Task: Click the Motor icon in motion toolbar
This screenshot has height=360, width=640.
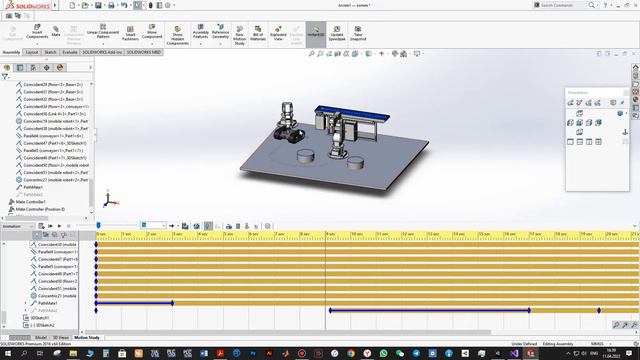Action: (x=229, y=226)
